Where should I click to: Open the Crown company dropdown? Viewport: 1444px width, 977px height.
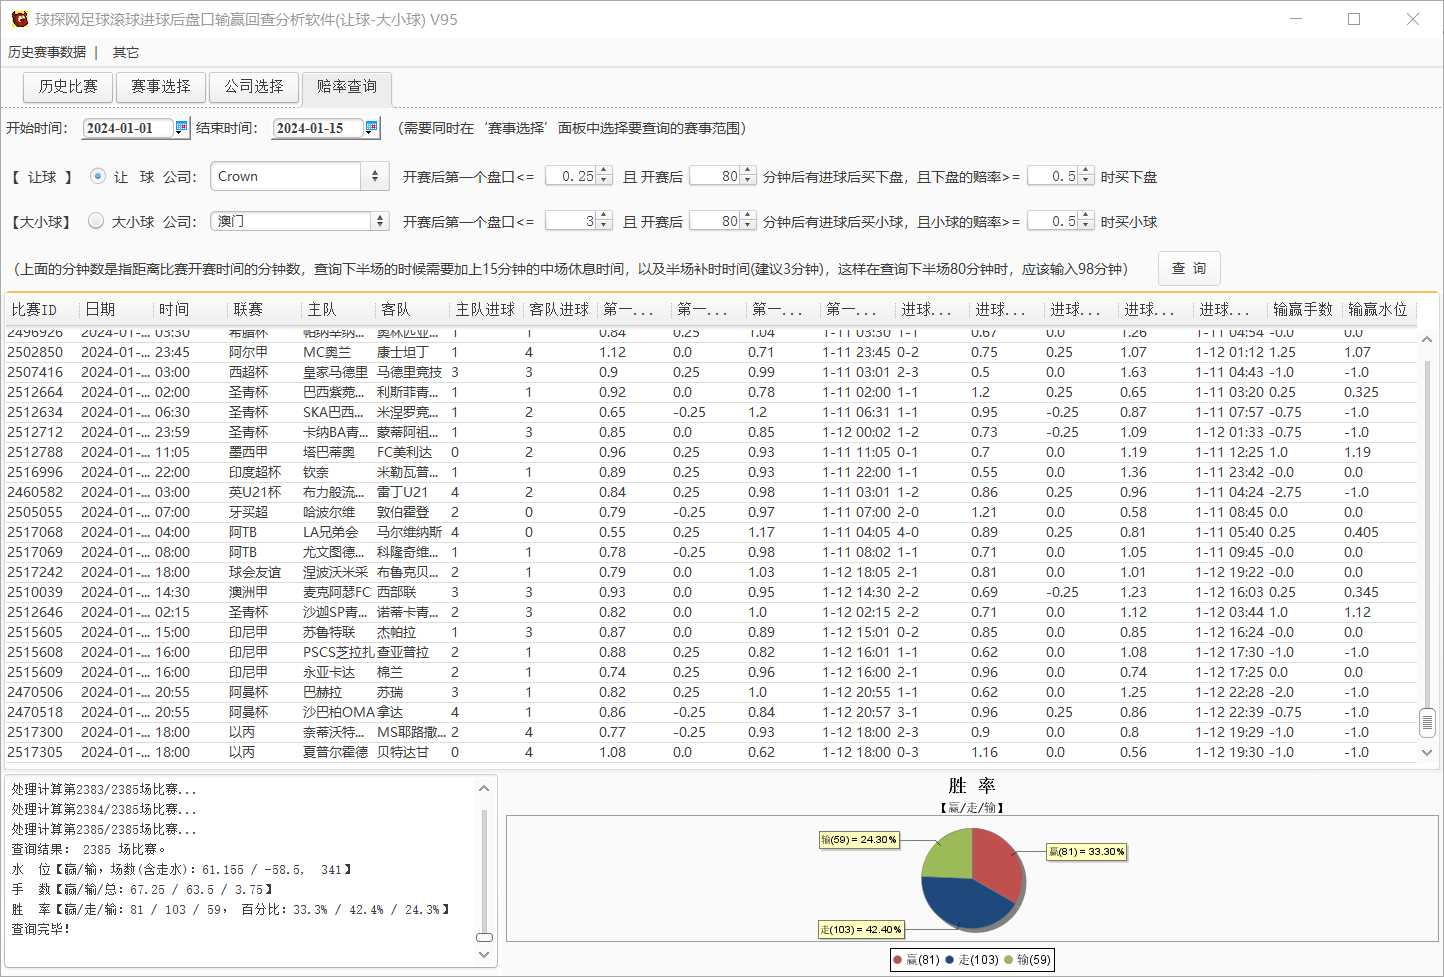(x=374, y=176)
